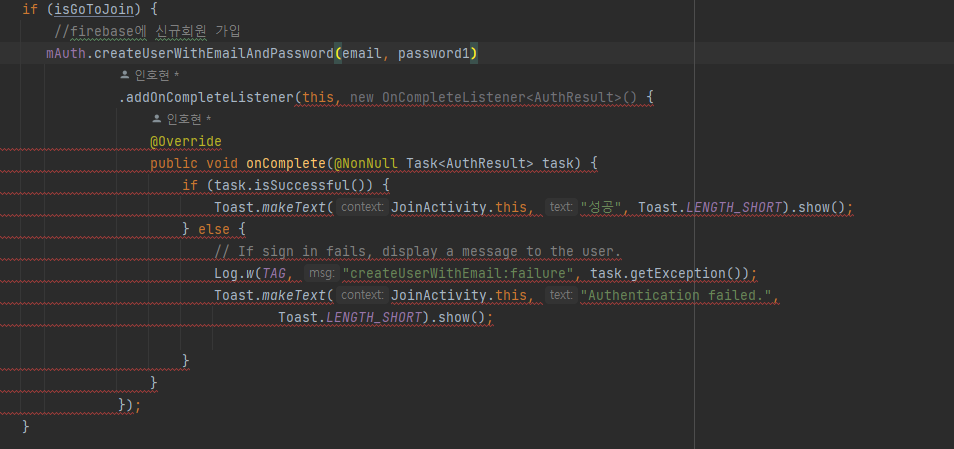
Task: Click the isGoToJoin variable in the if condition
Action: pos(94,10)
